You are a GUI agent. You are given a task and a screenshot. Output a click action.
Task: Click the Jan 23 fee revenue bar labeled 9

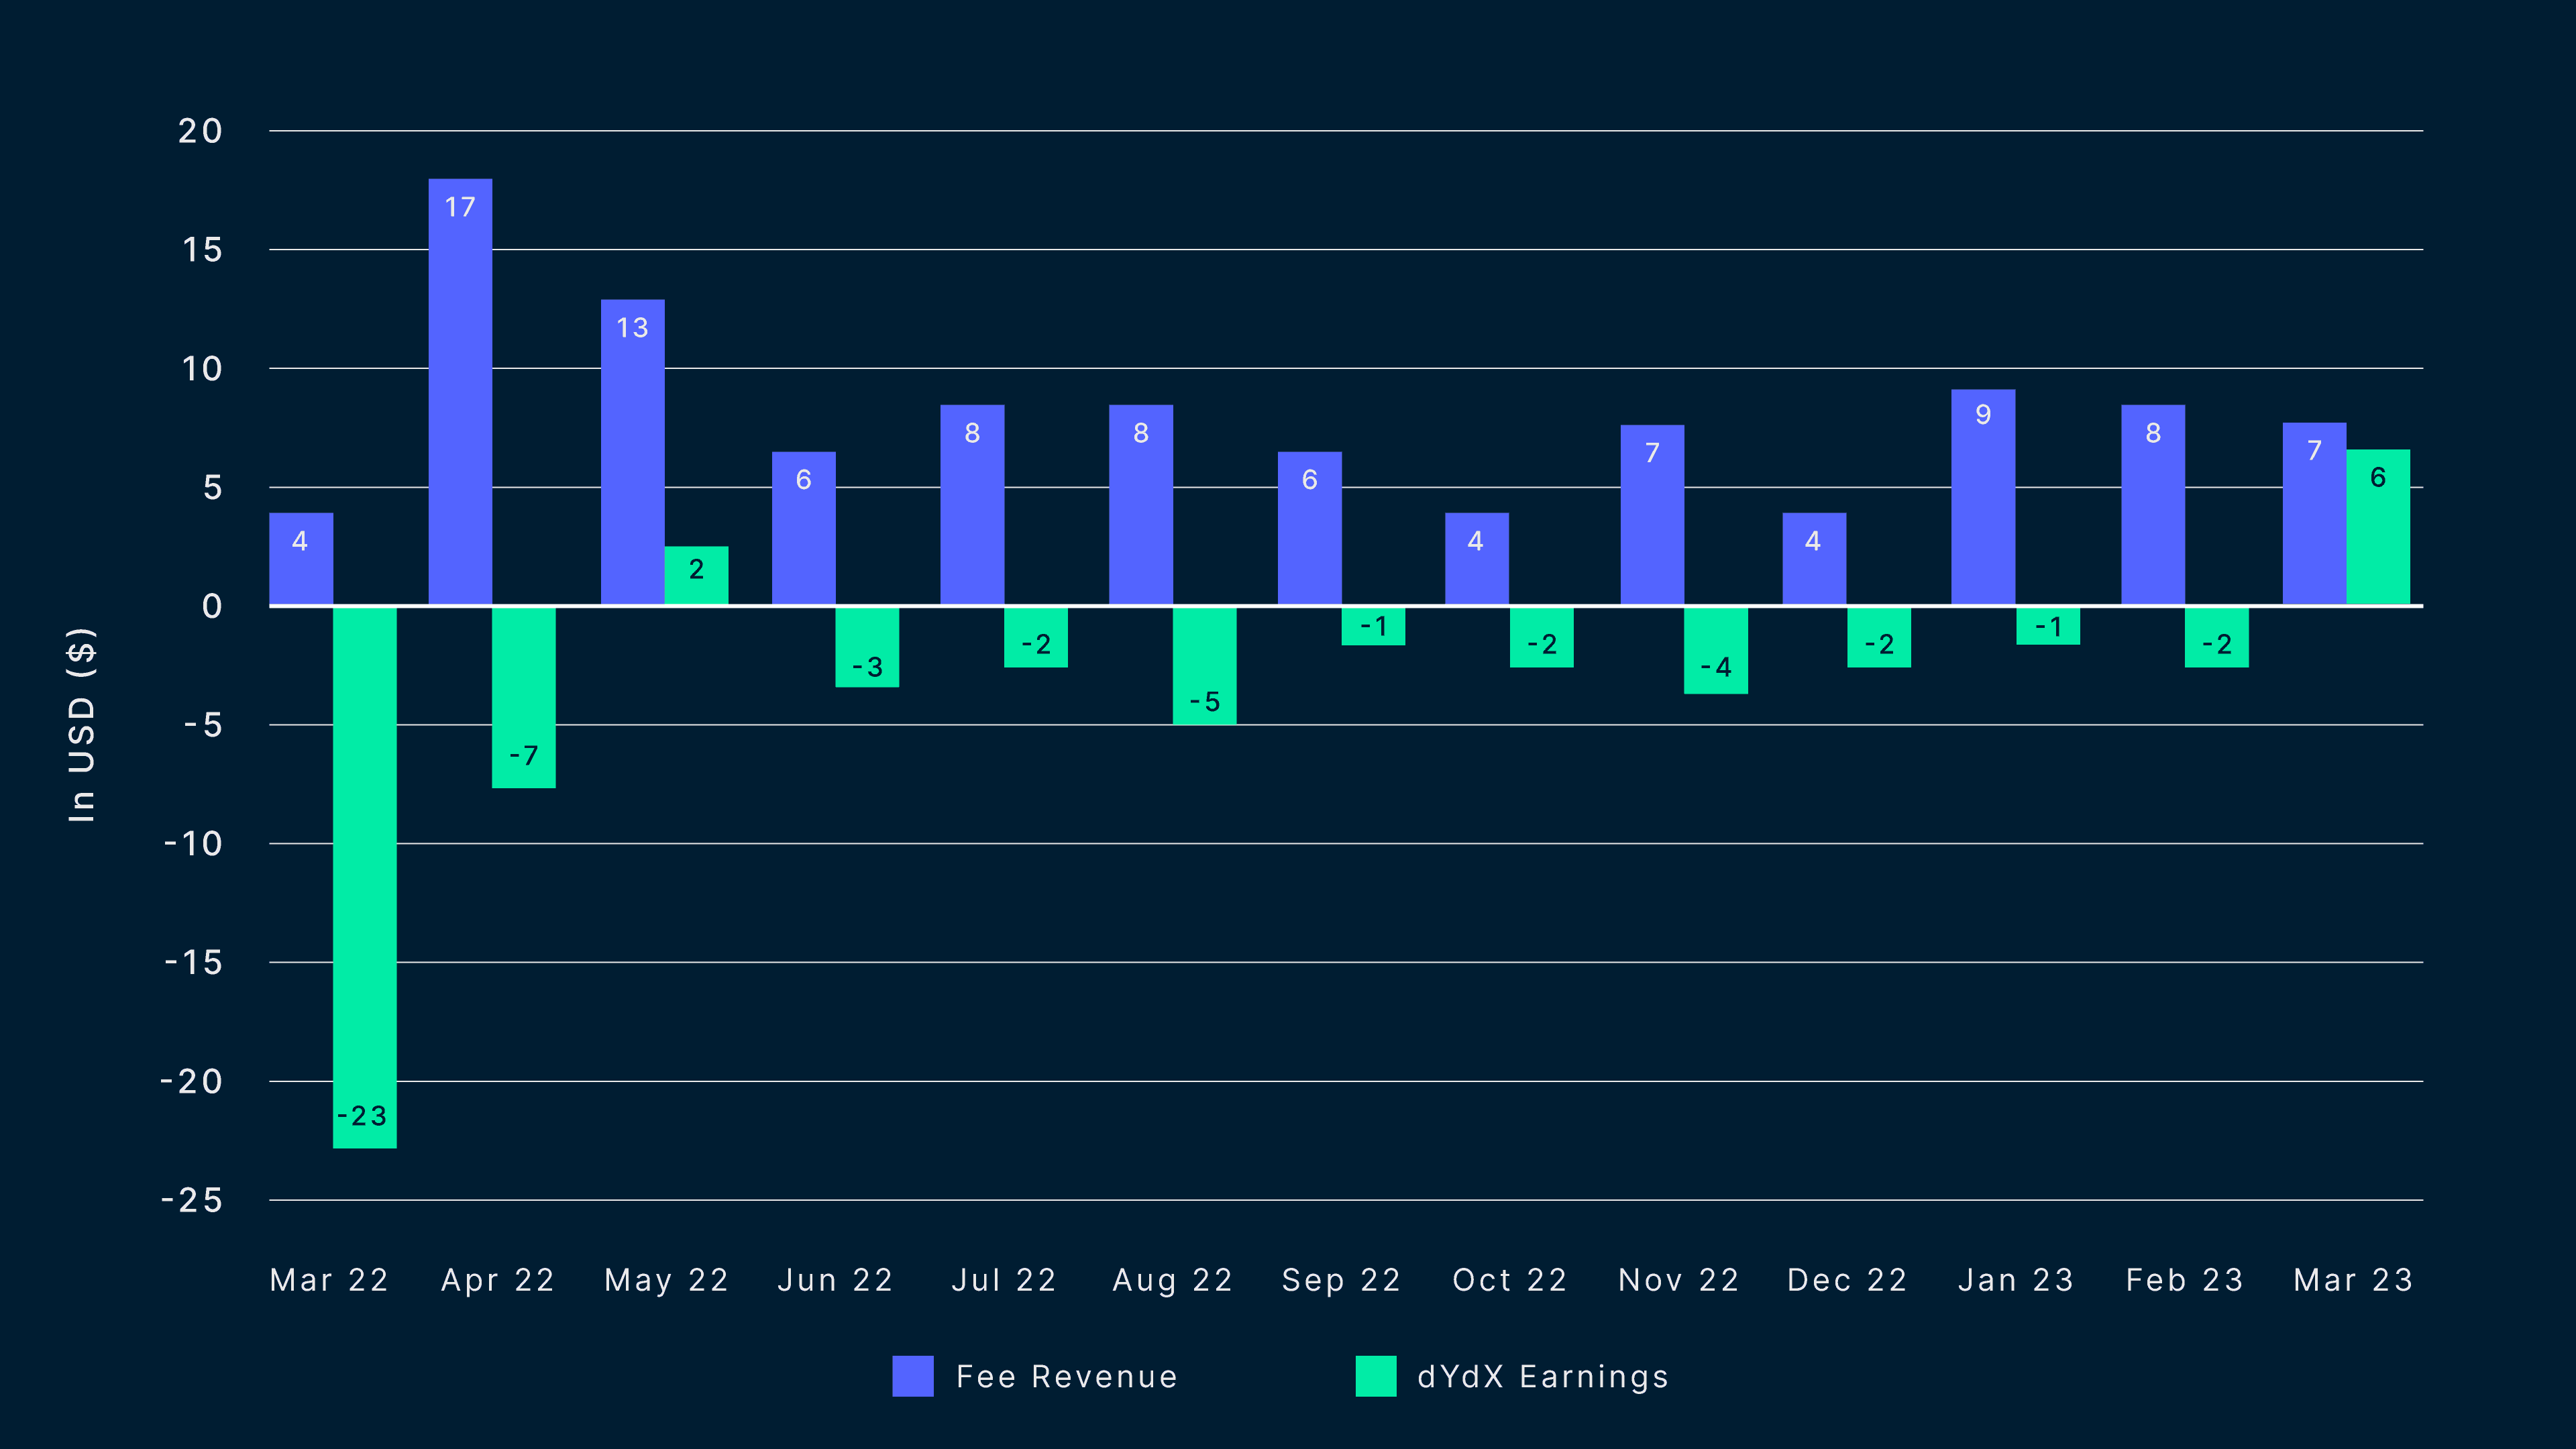point(1982,497)
